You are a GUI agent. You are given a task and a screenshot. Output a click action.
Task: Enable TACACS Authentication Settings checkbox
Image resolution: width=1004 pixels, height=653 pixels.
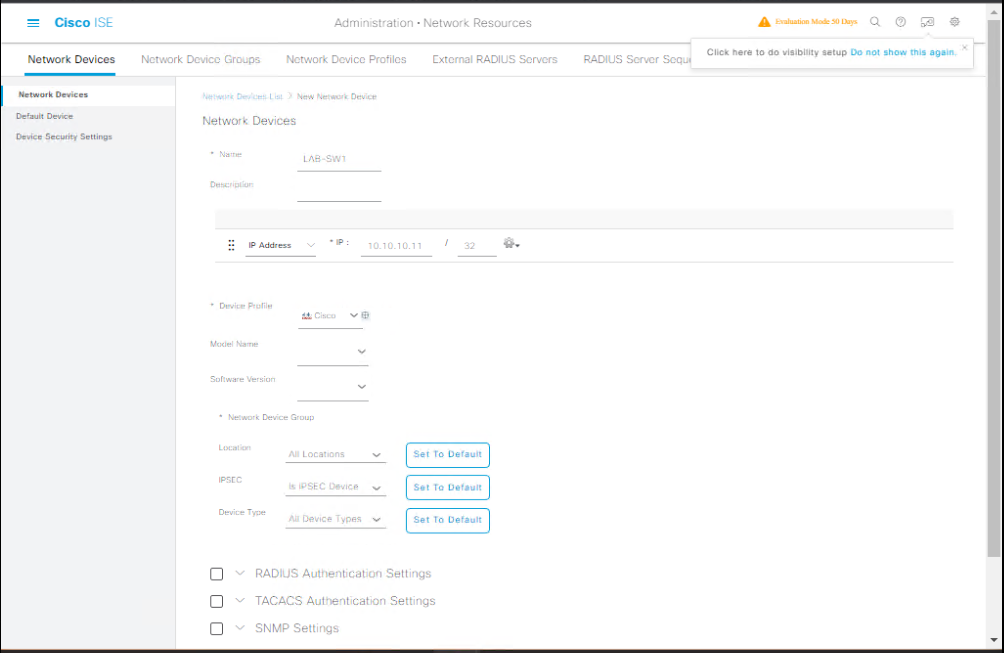tap(216, 601)
